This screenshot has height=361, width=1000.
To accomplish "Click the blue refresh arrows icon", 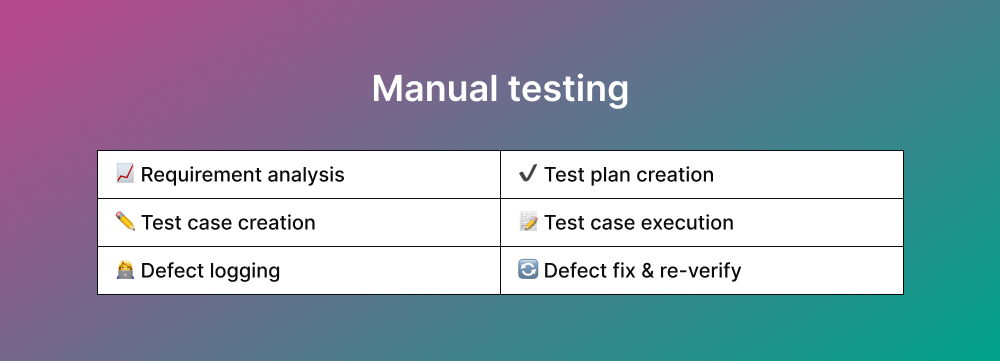I will (528, 270).
